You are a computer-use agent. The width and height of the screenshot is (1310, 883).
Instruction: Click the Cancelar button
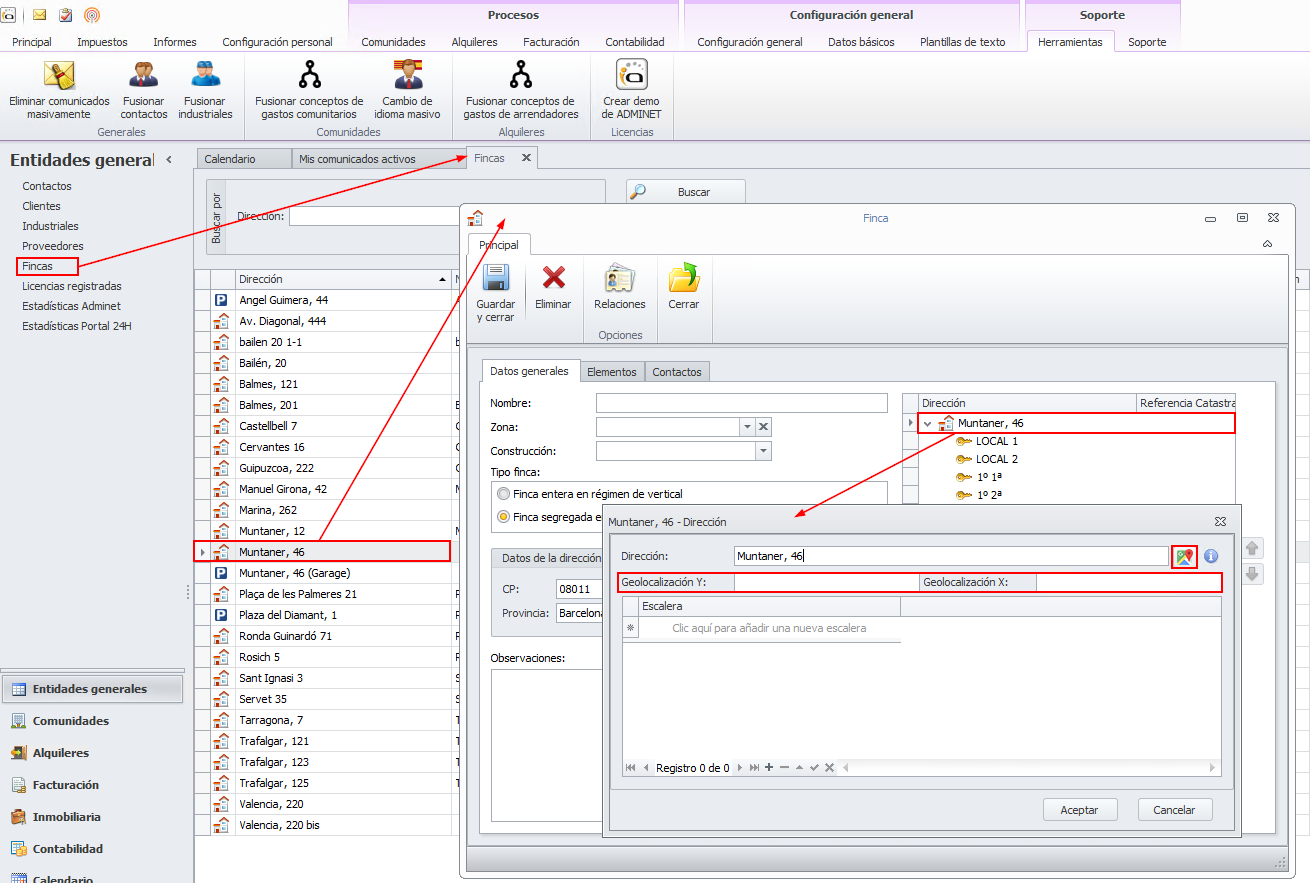point(1173,810)
